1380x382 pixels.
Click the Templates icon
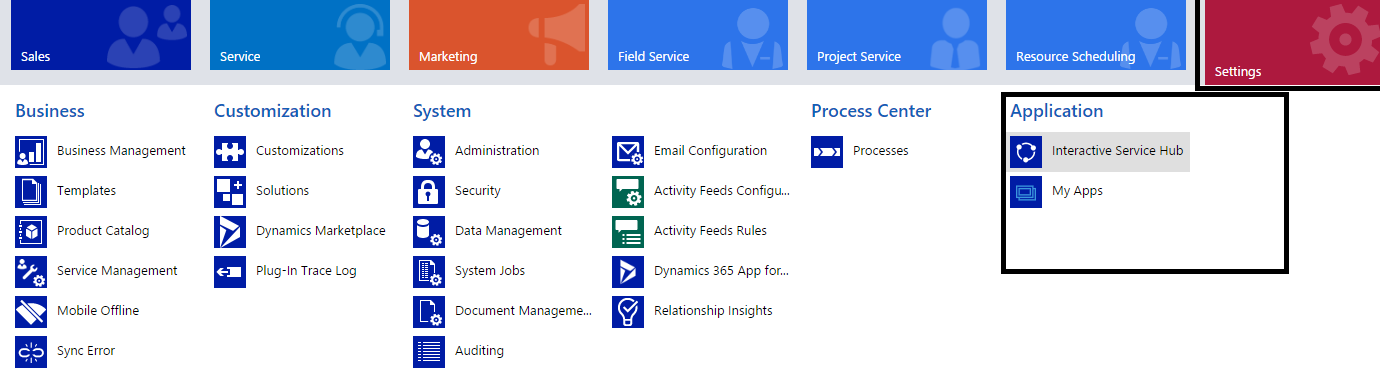tap(31, 191)
